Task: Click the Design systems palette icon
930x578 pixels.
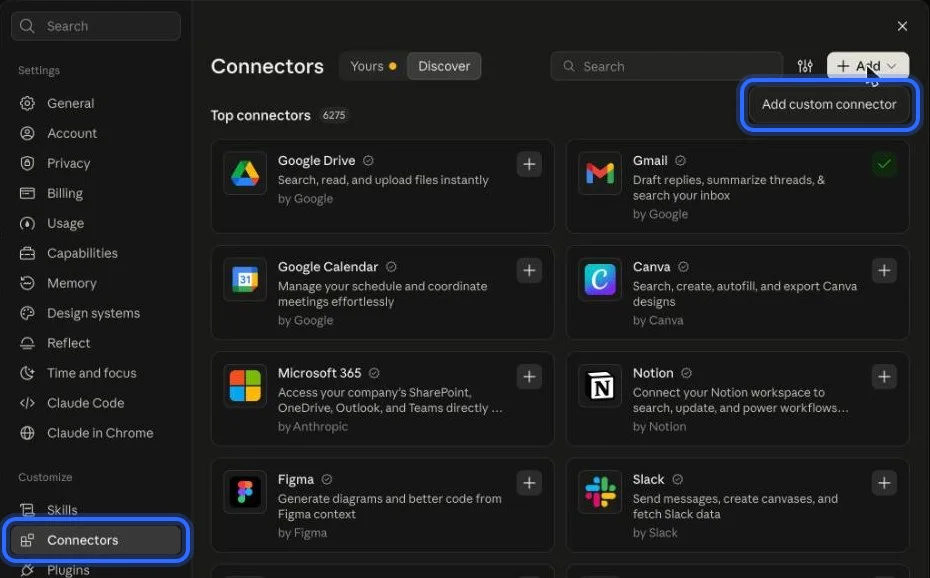Action: [27, 313]
